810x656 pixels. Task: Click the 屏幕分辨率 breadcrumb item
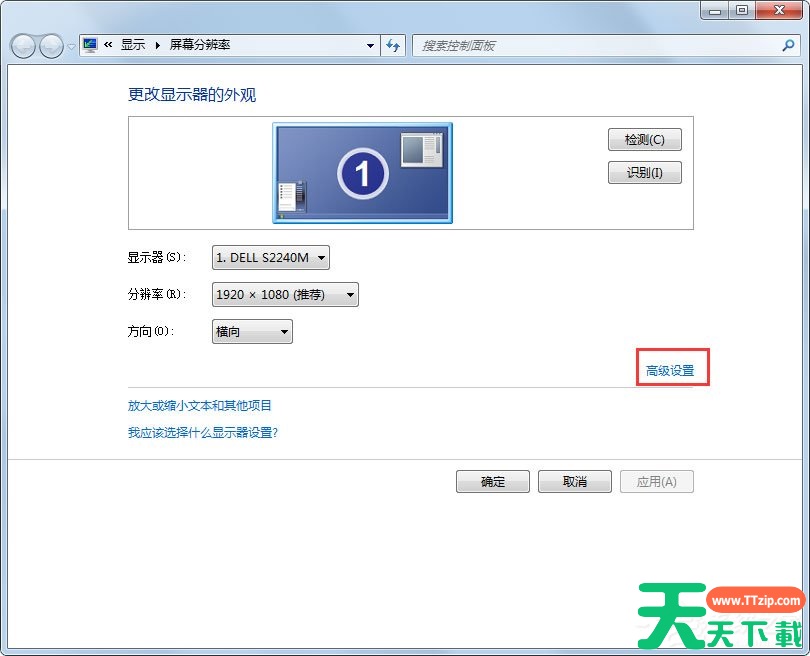pos(200,45)
